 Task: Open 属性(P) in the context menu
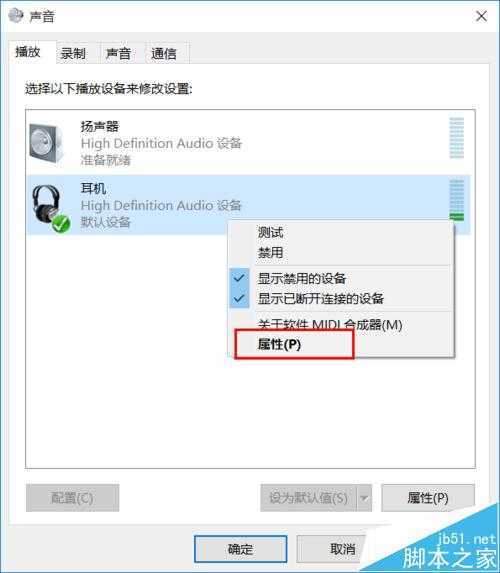[279, 344]
